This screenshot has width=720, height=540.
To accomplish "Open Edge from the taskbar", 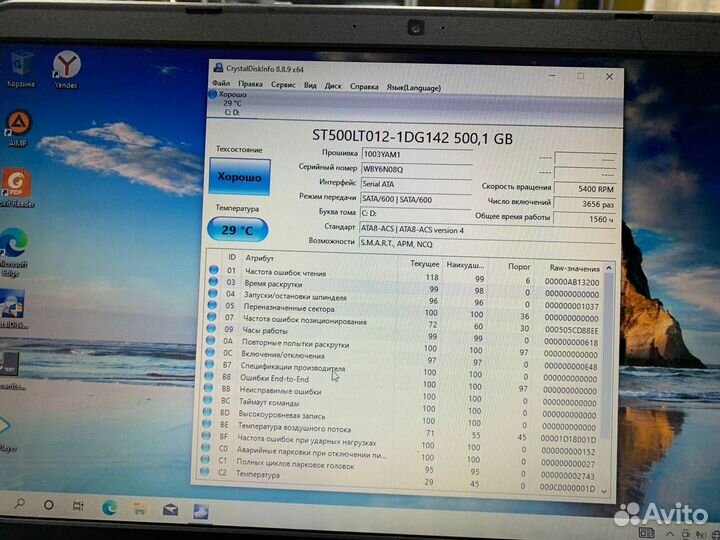I will point(109,508).
